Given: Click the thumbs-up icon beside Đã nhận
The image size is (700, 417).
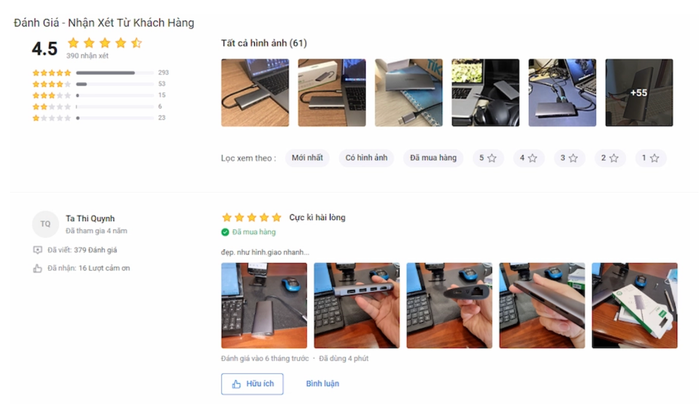Looking at the screenshot, I should click(38, 268).
